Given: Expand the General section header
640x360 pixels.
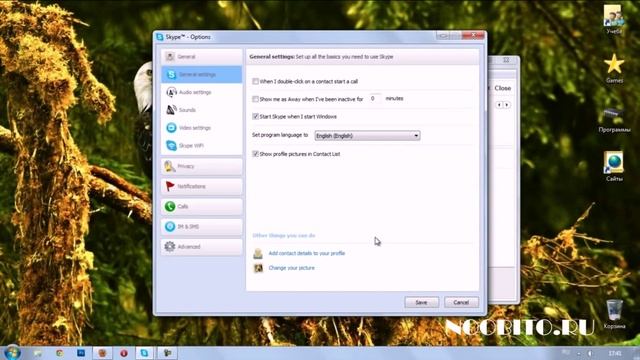Looking at the screenshot, I should coord(202,57).
